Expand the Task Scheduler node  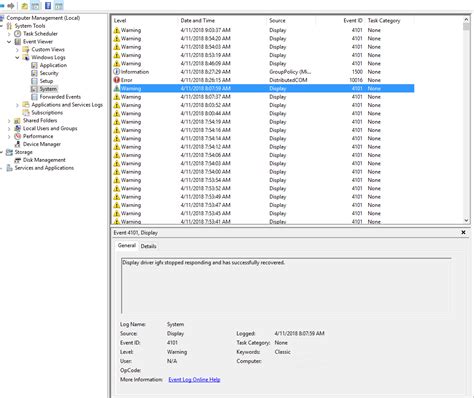point(9,34)
